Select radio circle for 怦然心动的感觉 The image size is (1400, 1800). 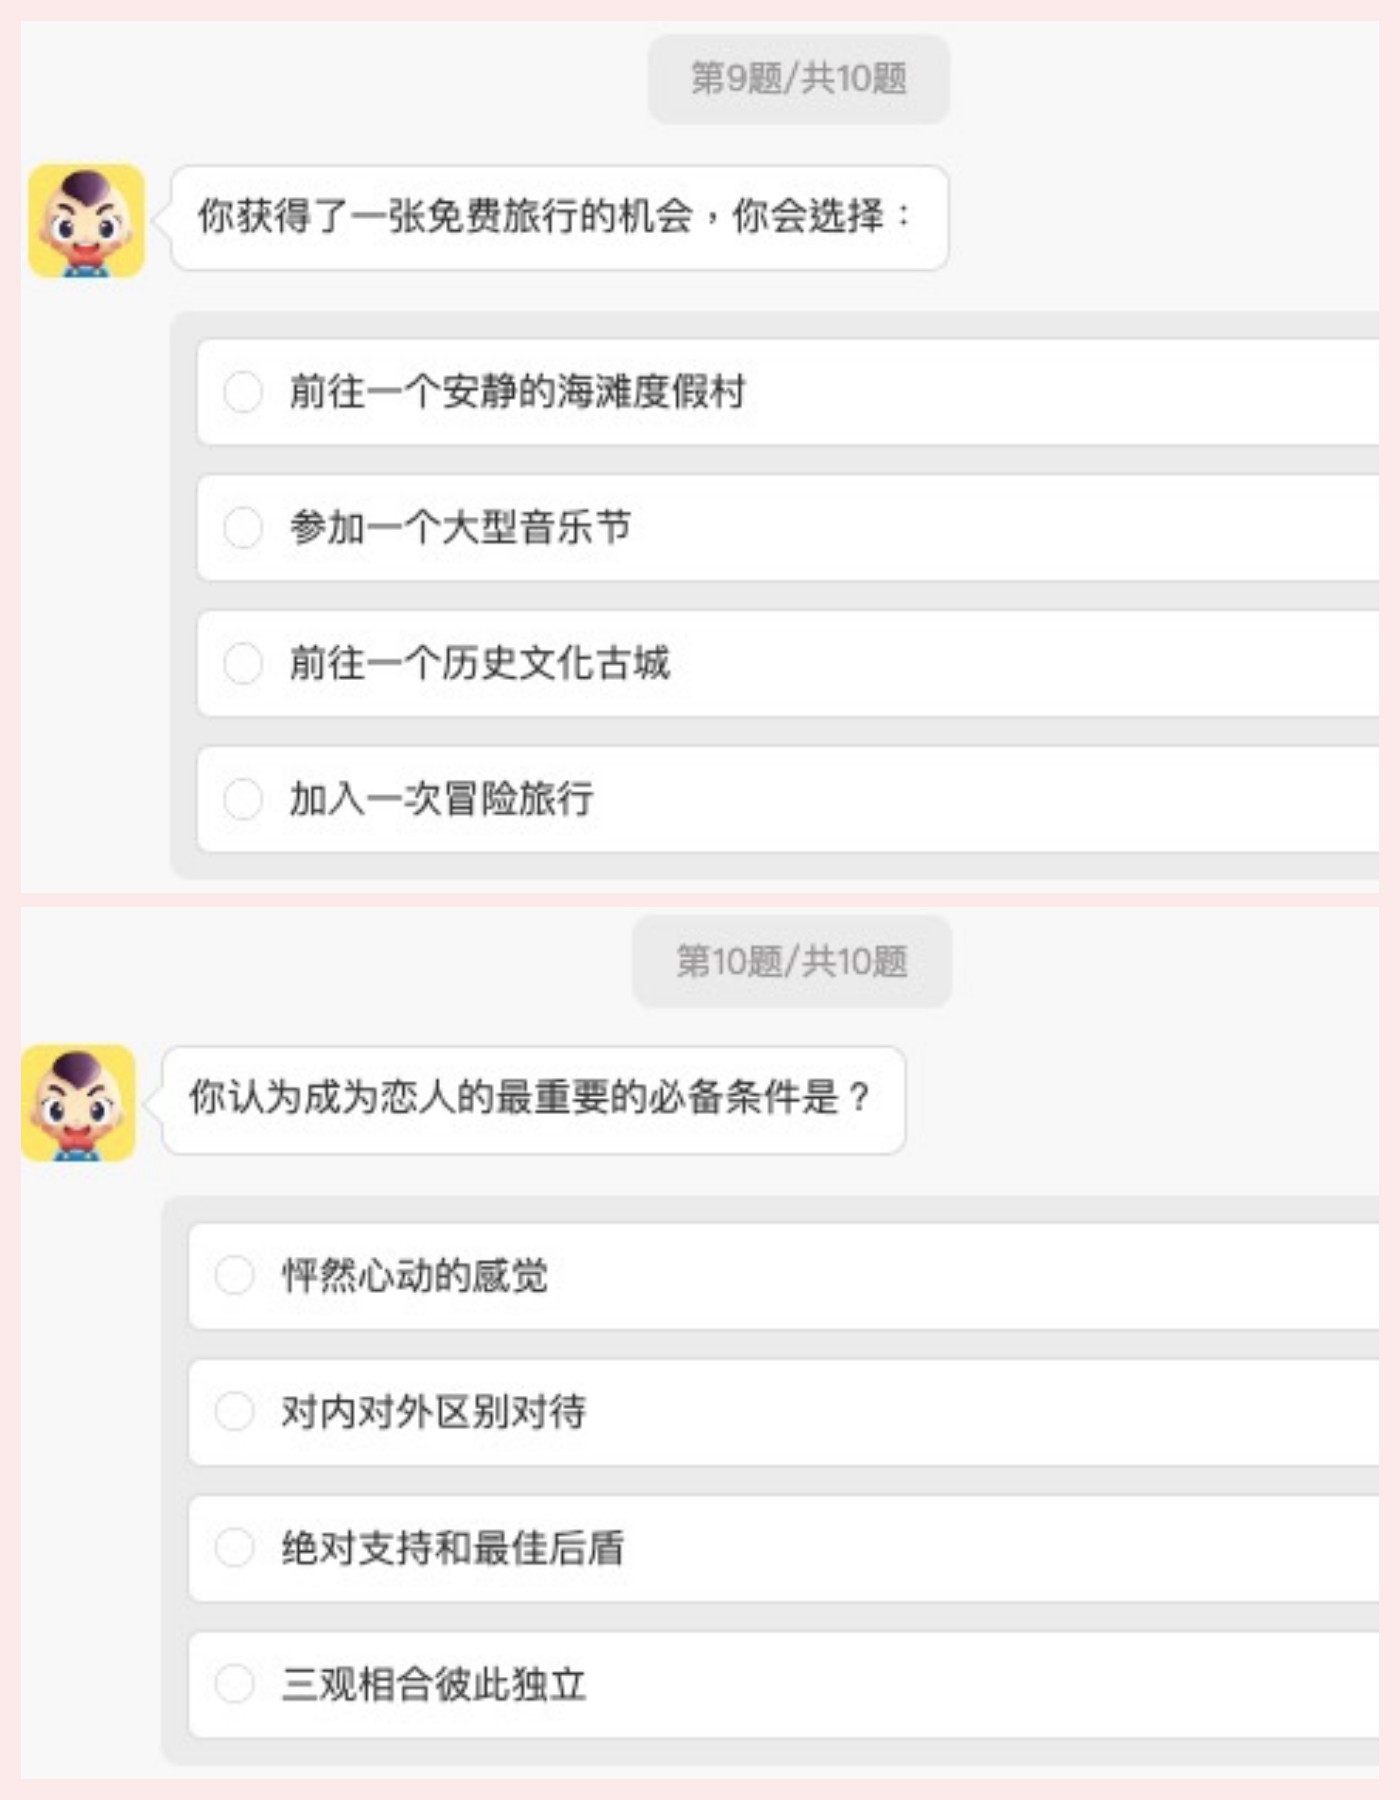235,1275
